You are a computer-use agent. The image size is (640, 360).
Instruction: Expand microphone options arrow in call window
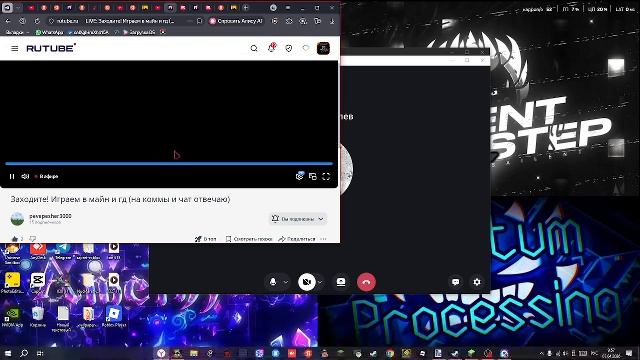[x=286, y=282]
